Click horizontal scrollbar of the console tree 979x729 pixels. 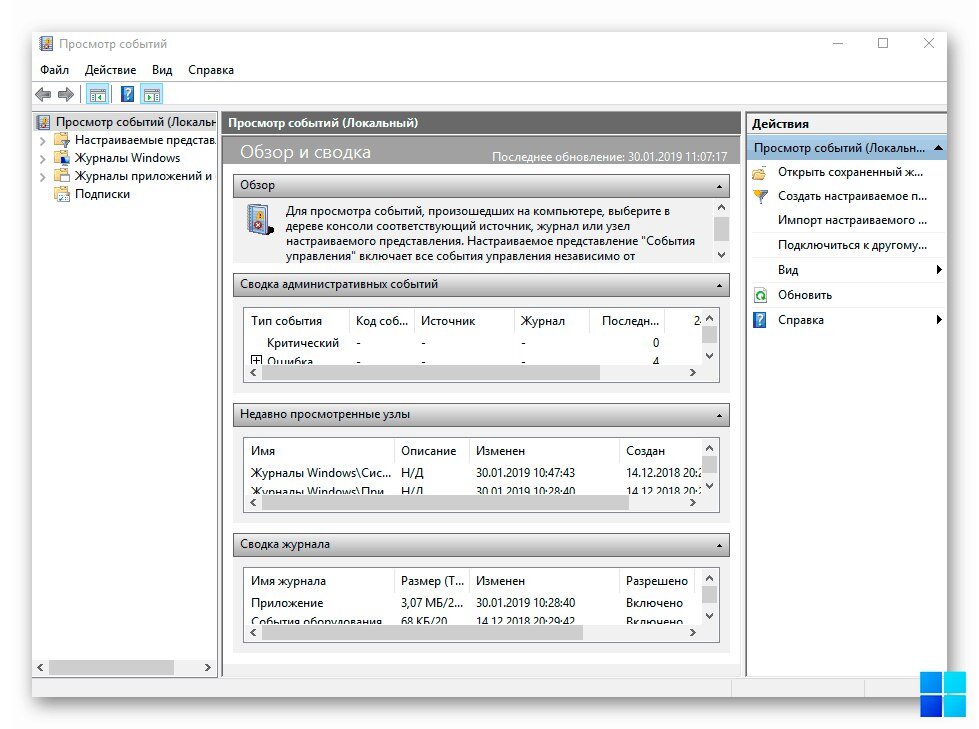[111, 667]
